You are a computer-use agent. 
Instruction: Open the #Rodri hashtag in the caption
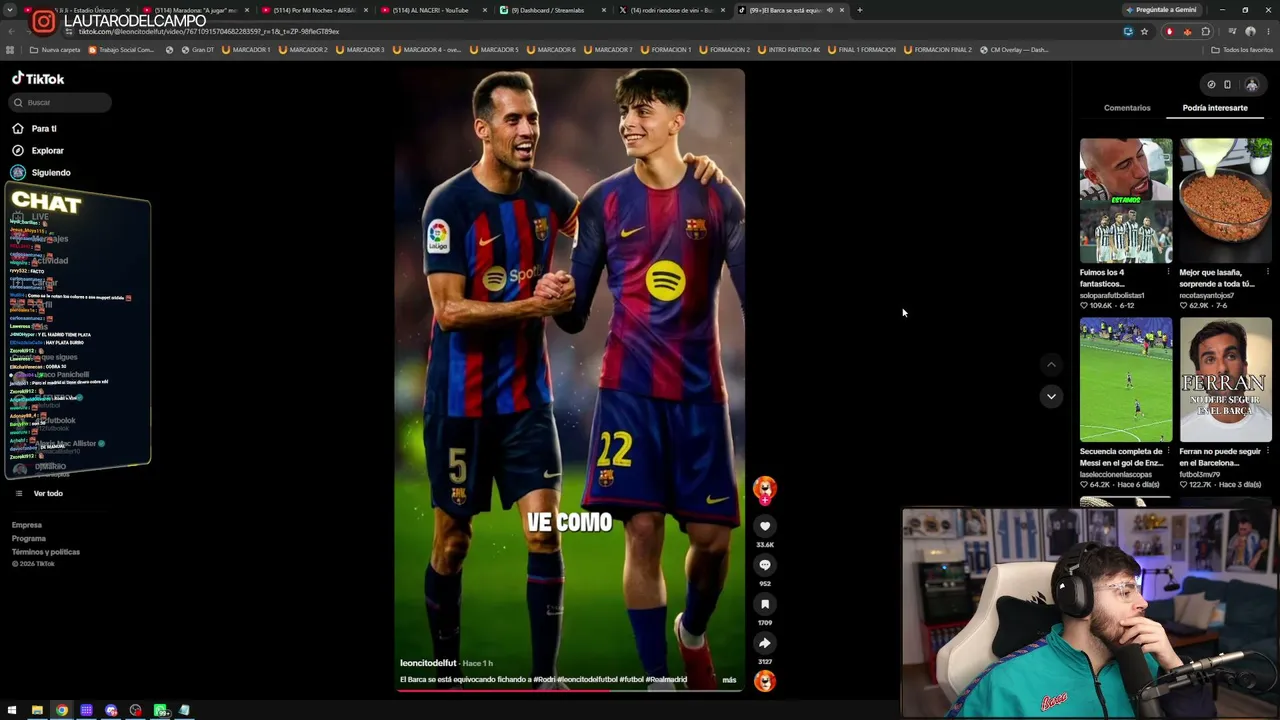pyautogui.click(x=544, y=680)
